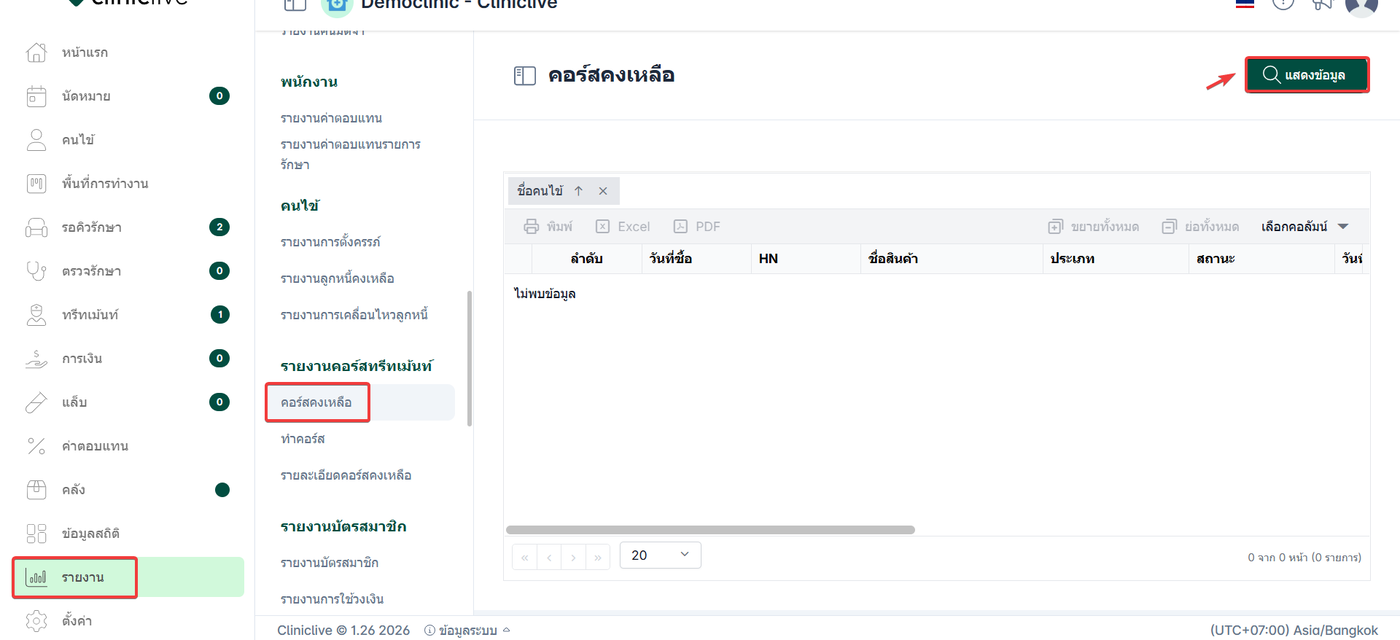
Task: Remove the ชื่อคนไข้ grouping with the X
Action: 603,191
